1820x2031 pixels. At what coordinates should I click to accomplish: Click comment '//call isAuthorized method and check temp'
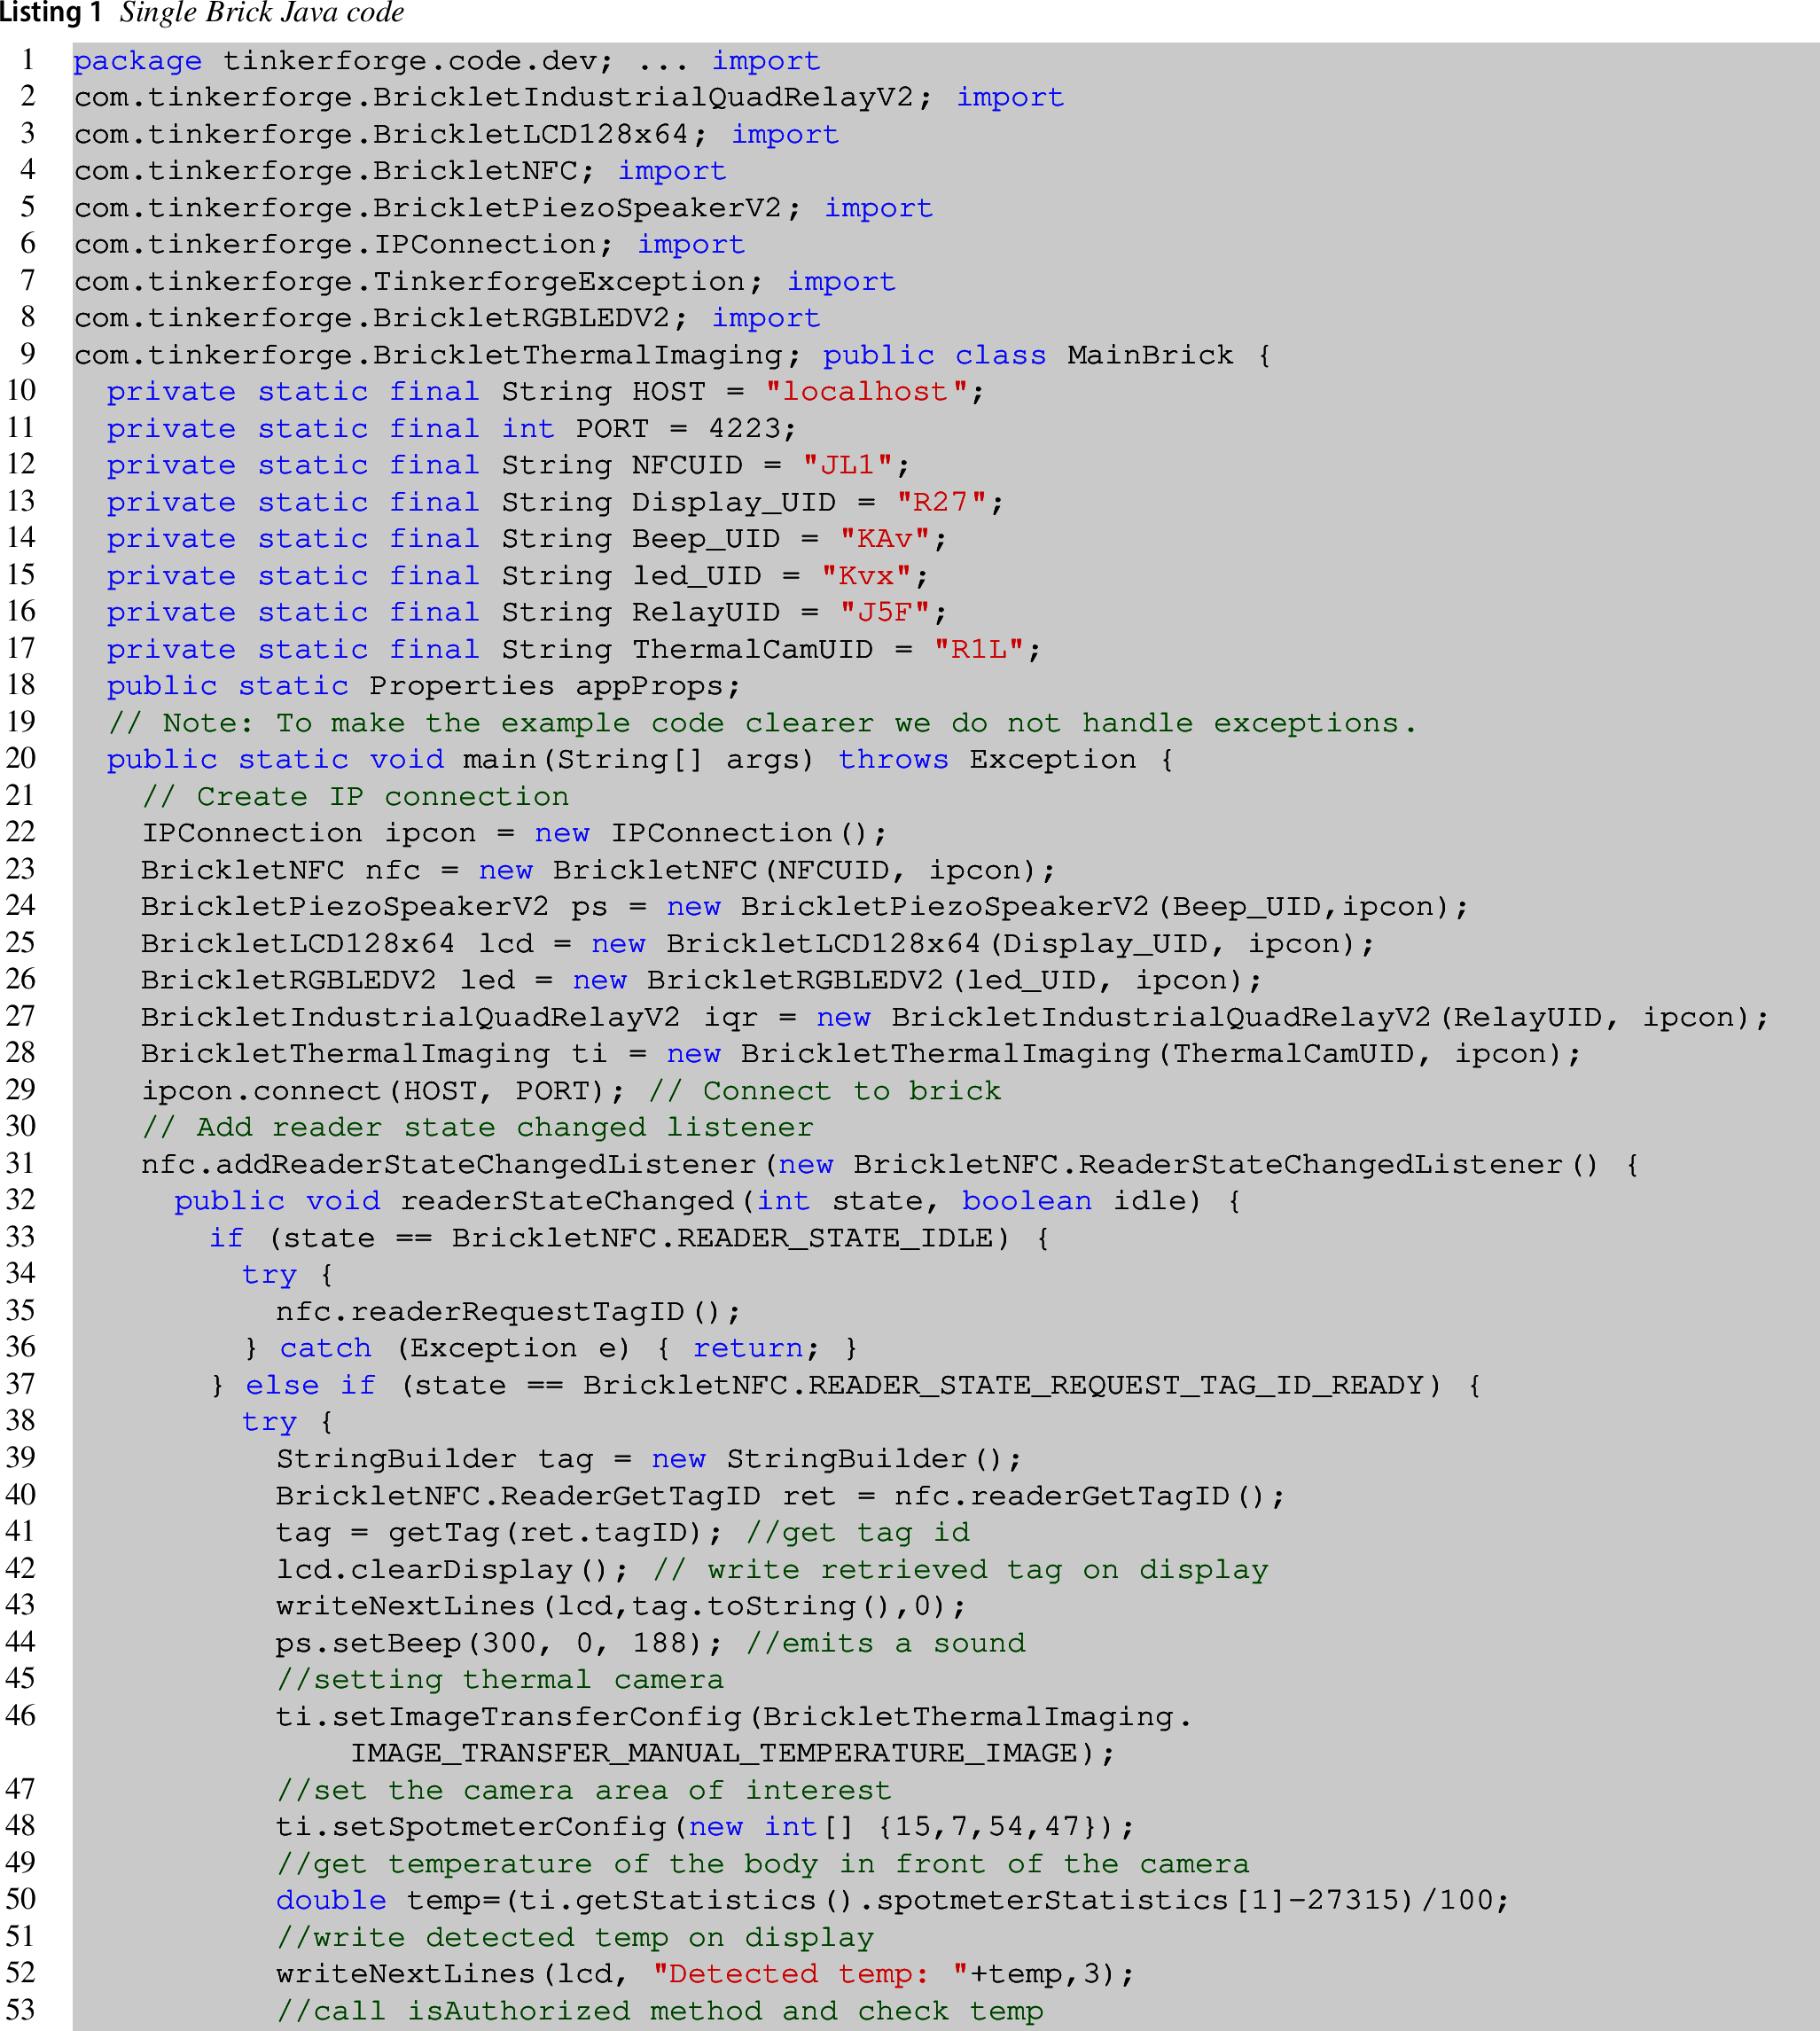[x=659, y=2012]
